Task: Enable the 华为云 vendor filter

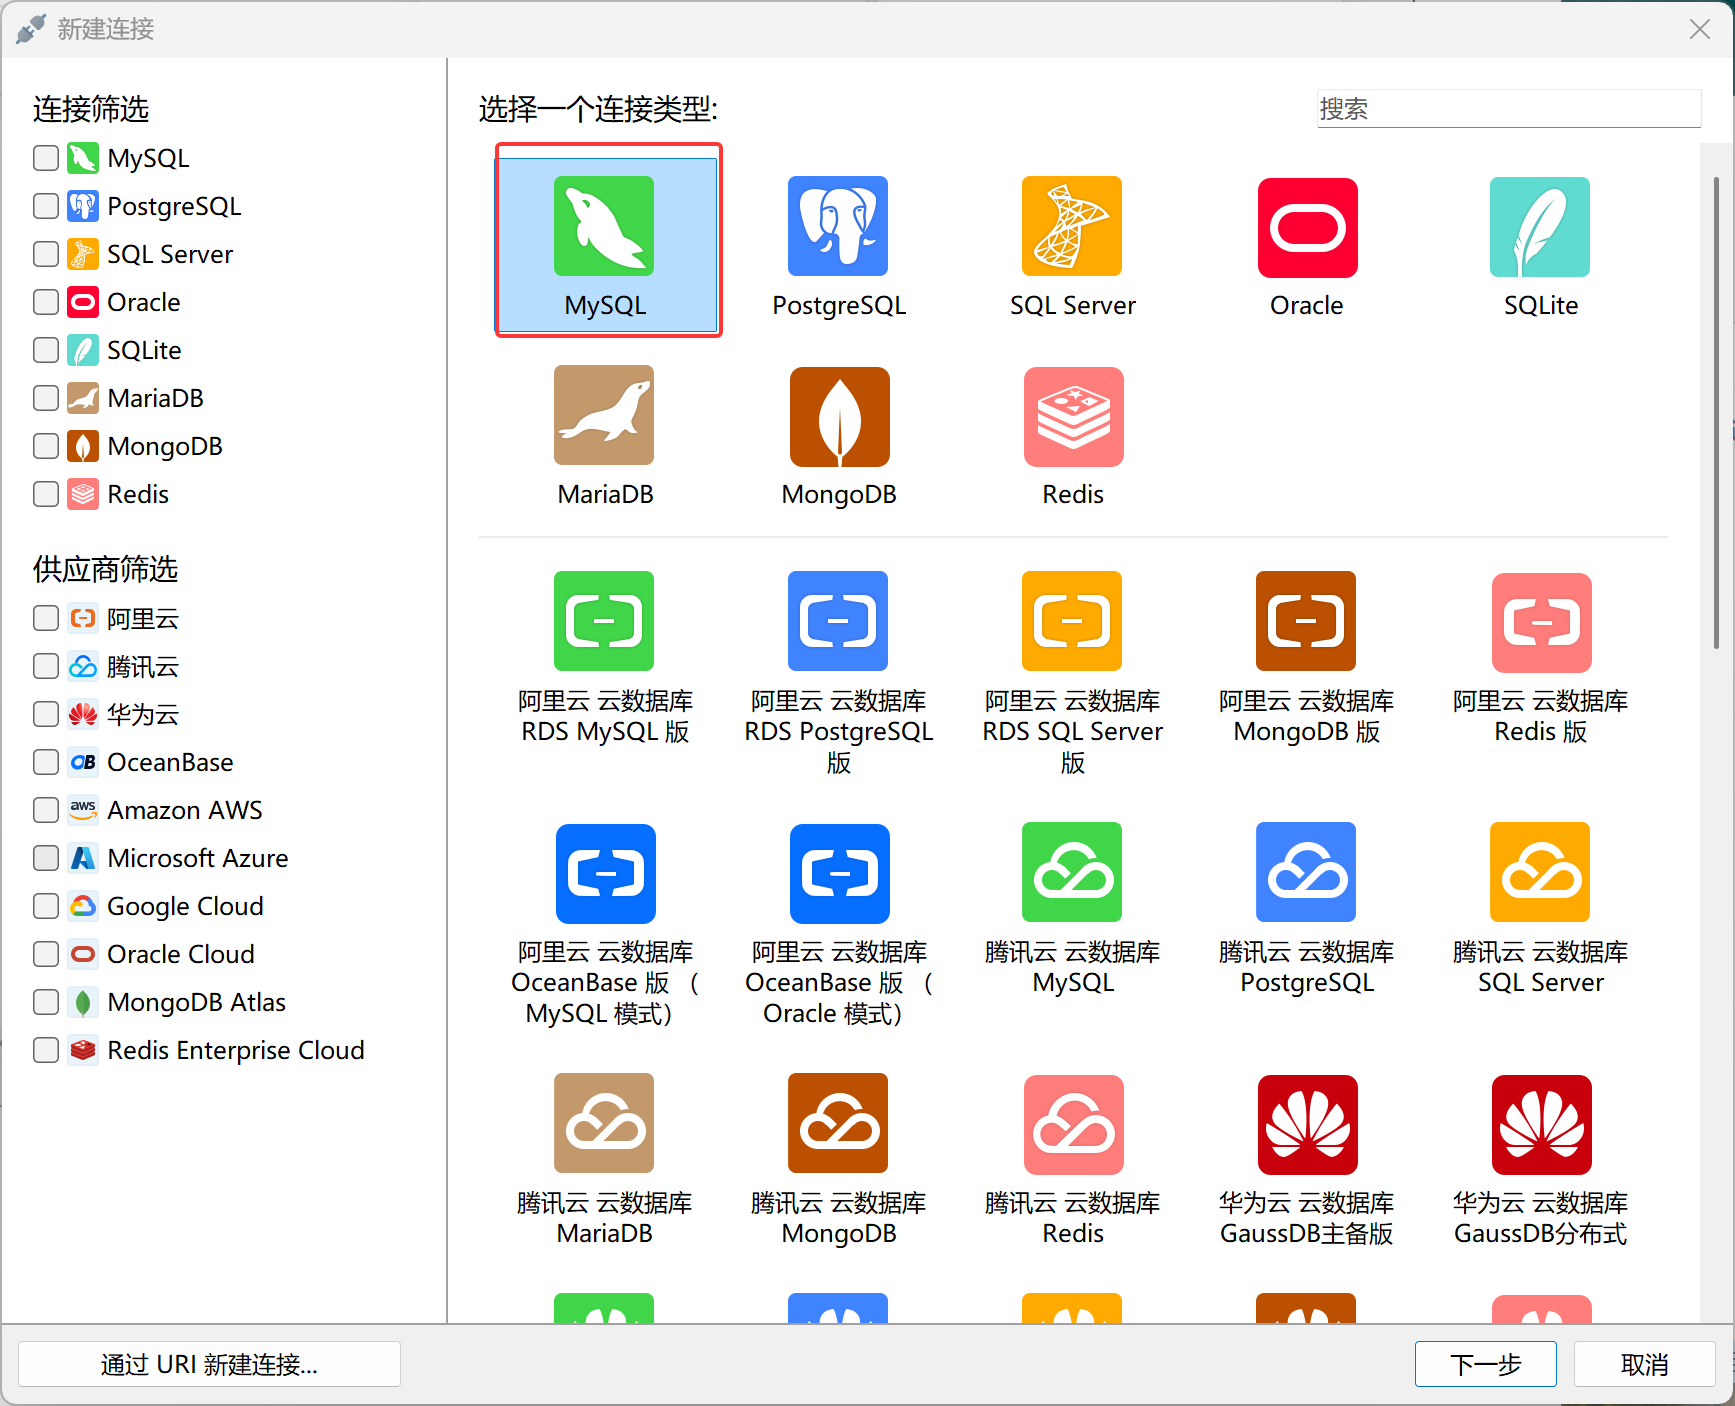Action: pyautogui.click(x=46, y=714)
